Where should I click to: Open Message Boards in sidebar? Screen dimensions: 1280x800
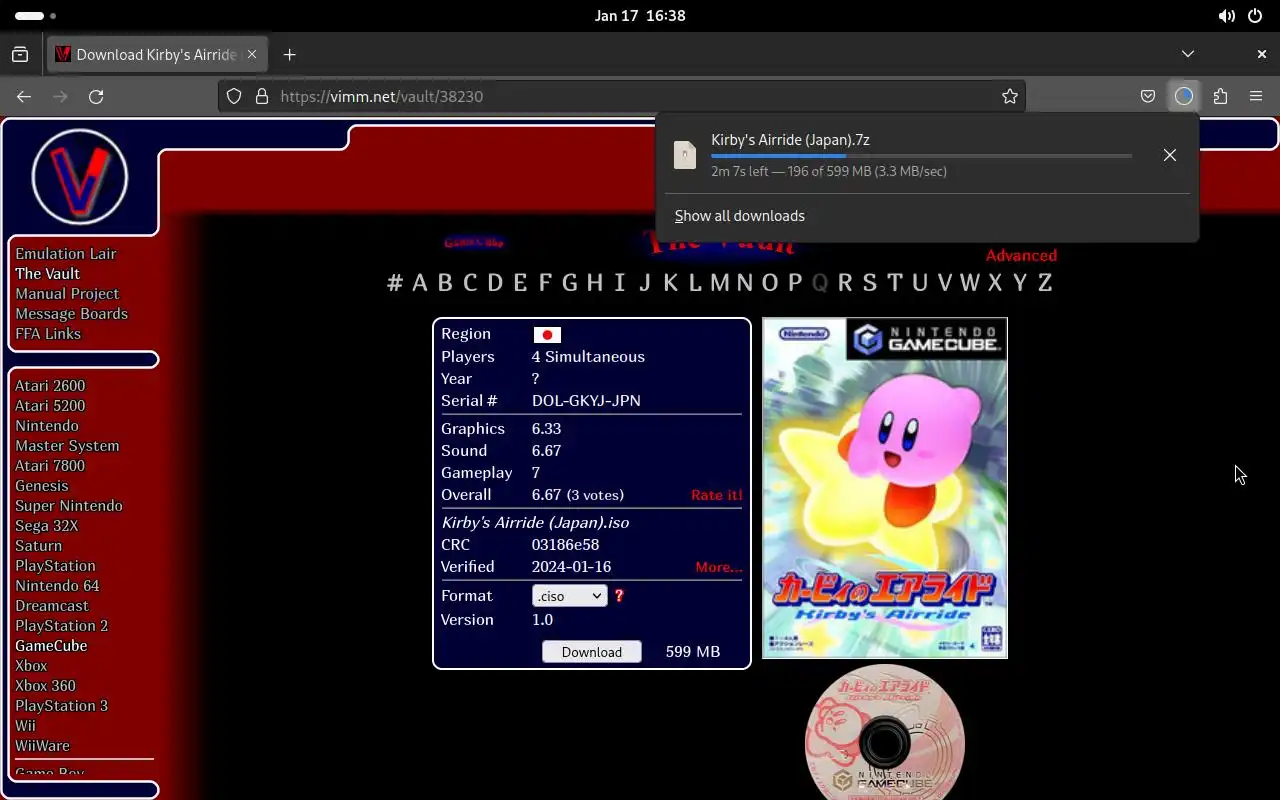[x=71, y=314]
